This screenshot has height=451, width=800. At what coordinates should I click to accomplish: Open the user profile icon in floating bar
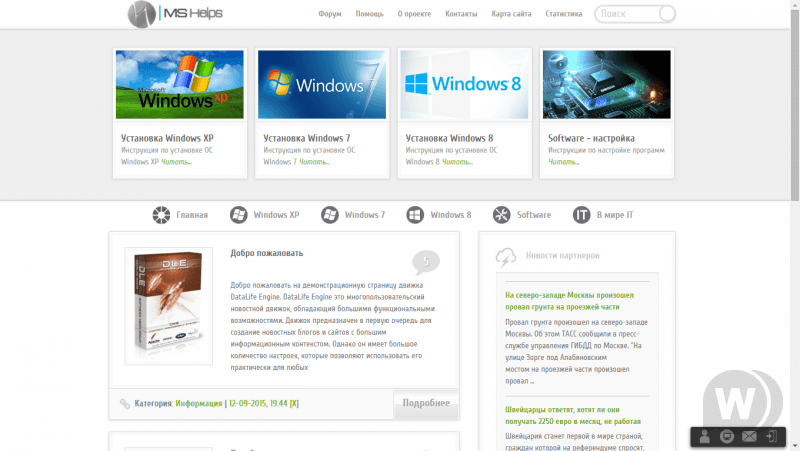705,437
